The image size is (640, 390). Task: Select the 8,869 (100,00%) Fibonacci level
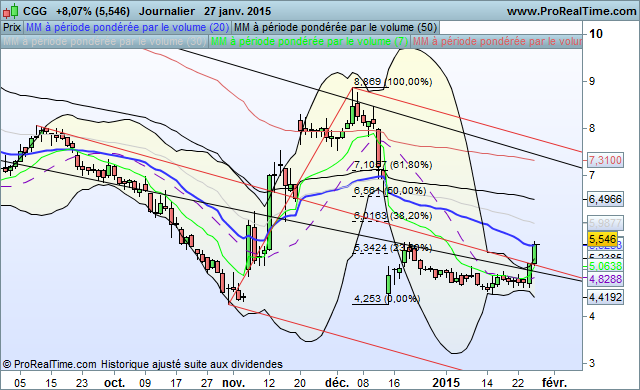[393, 82]
